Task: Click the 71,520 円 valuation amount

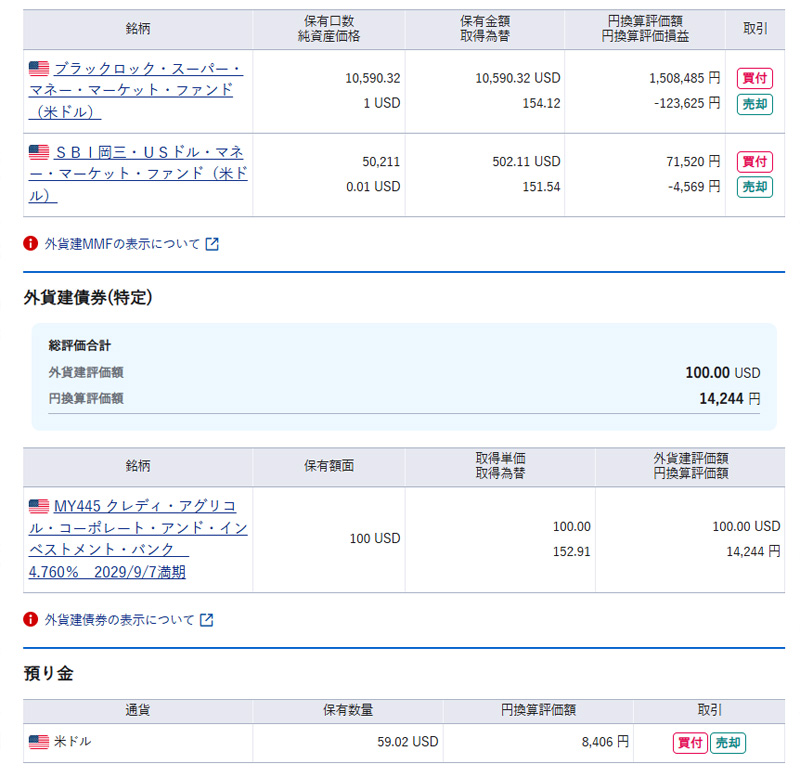Action: tap(693, 162)
